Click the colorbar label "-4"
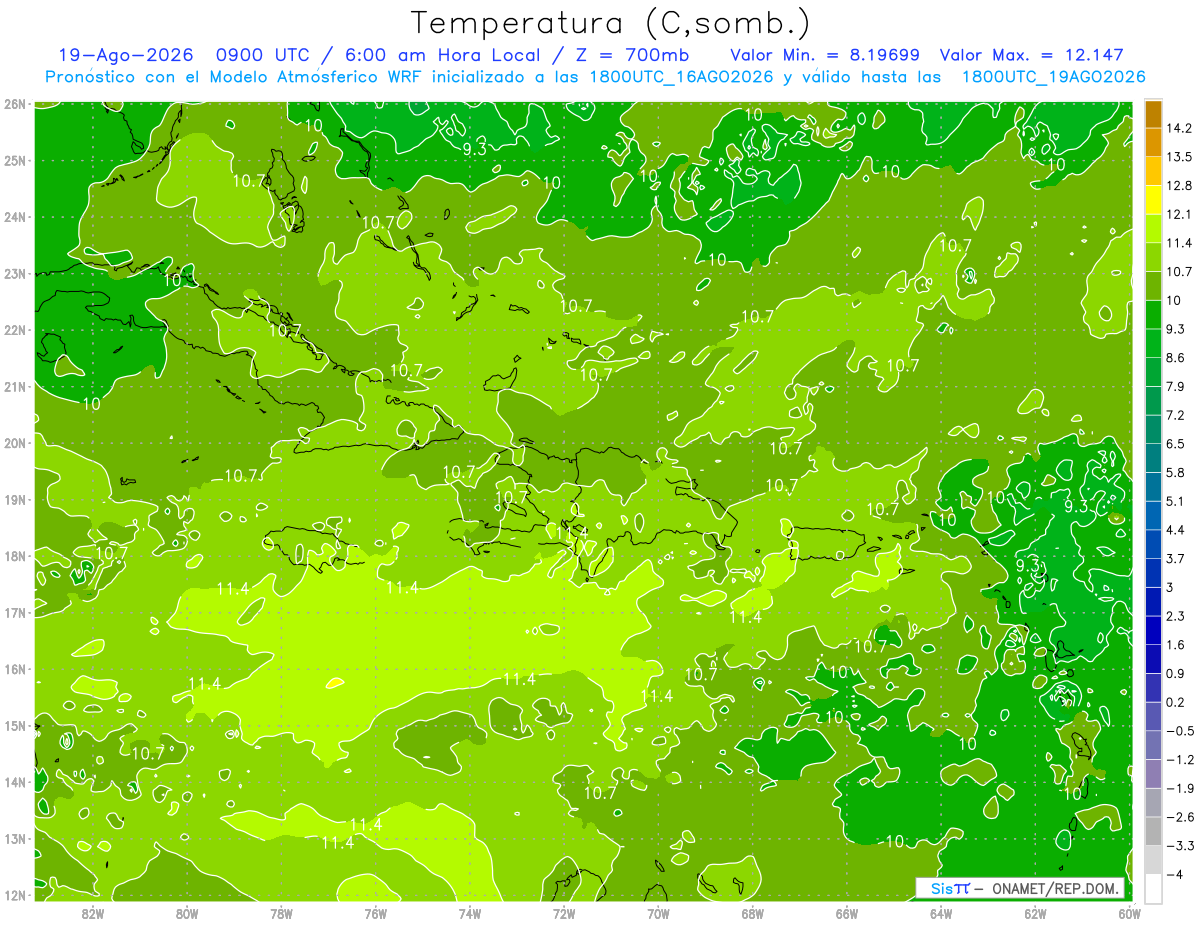The width and height of the screenshot is (1200, 927). [1174, 874]
